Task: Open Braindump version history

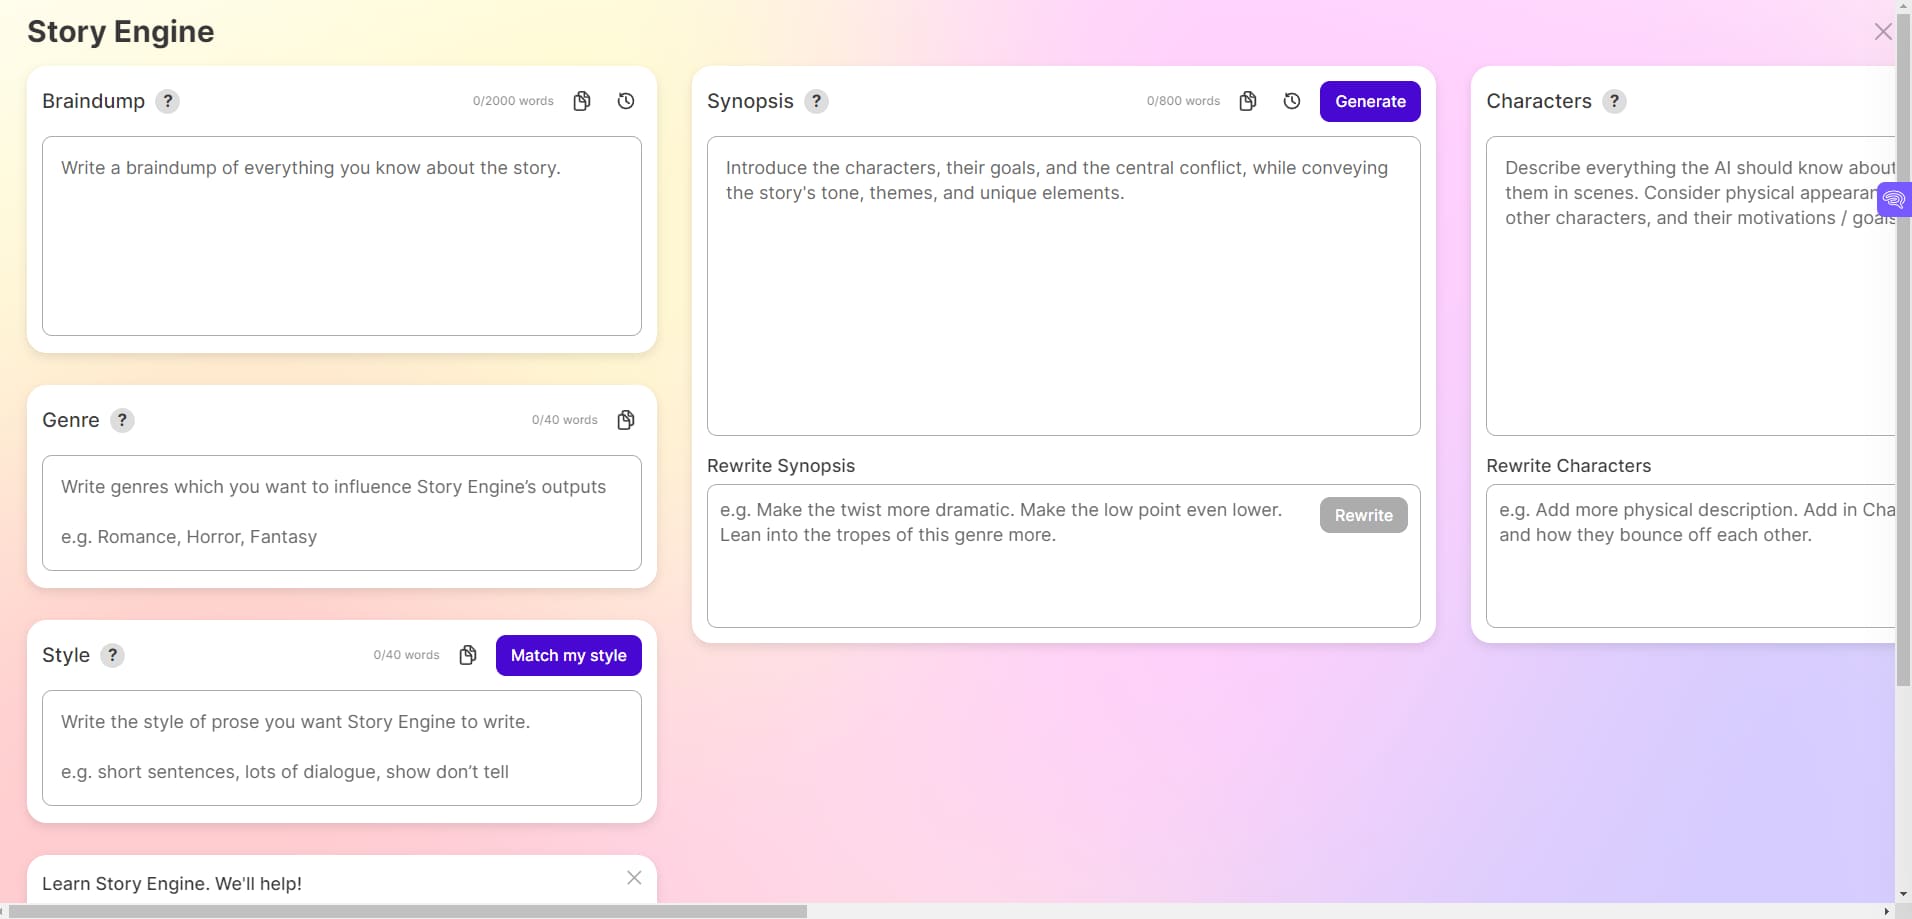Action: pyautogui.click(x=624, y=101)
